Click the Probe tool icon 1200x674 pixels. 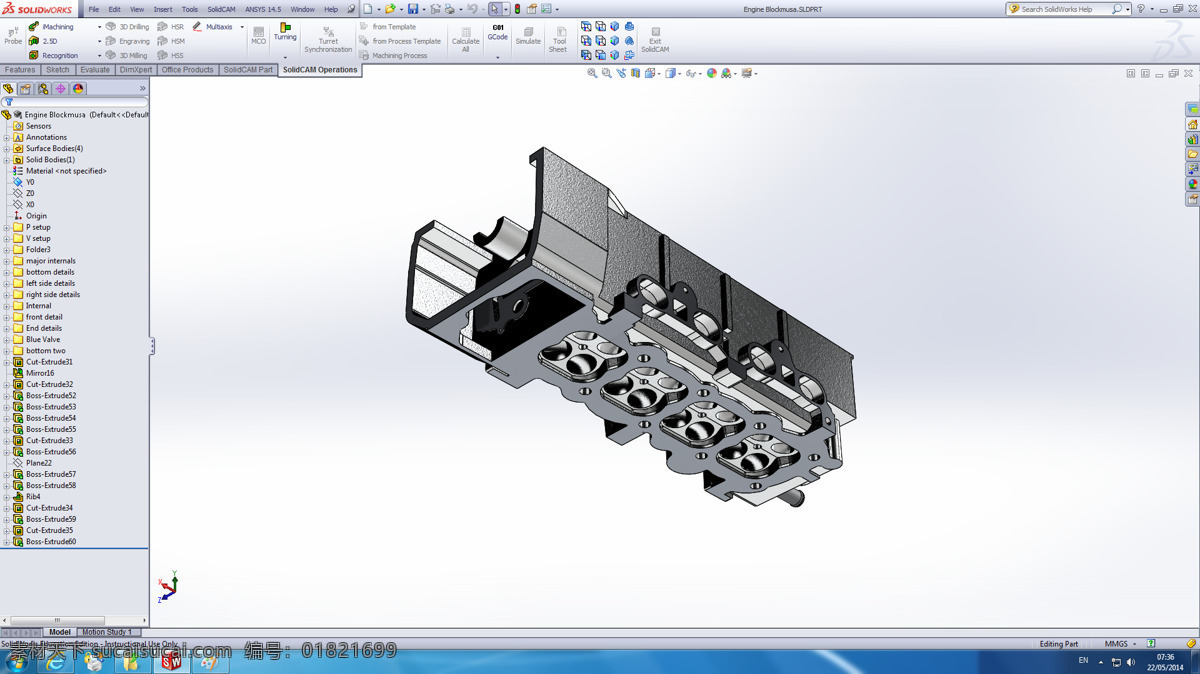pos(12,35)
